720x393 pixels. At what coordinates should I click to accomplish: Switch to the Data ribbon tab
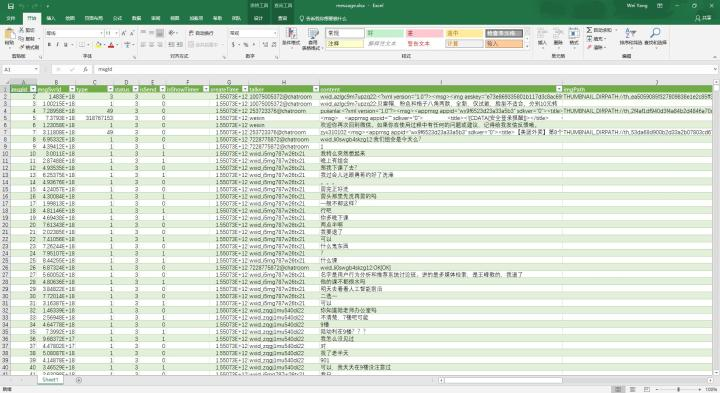[x=136, y=18]
